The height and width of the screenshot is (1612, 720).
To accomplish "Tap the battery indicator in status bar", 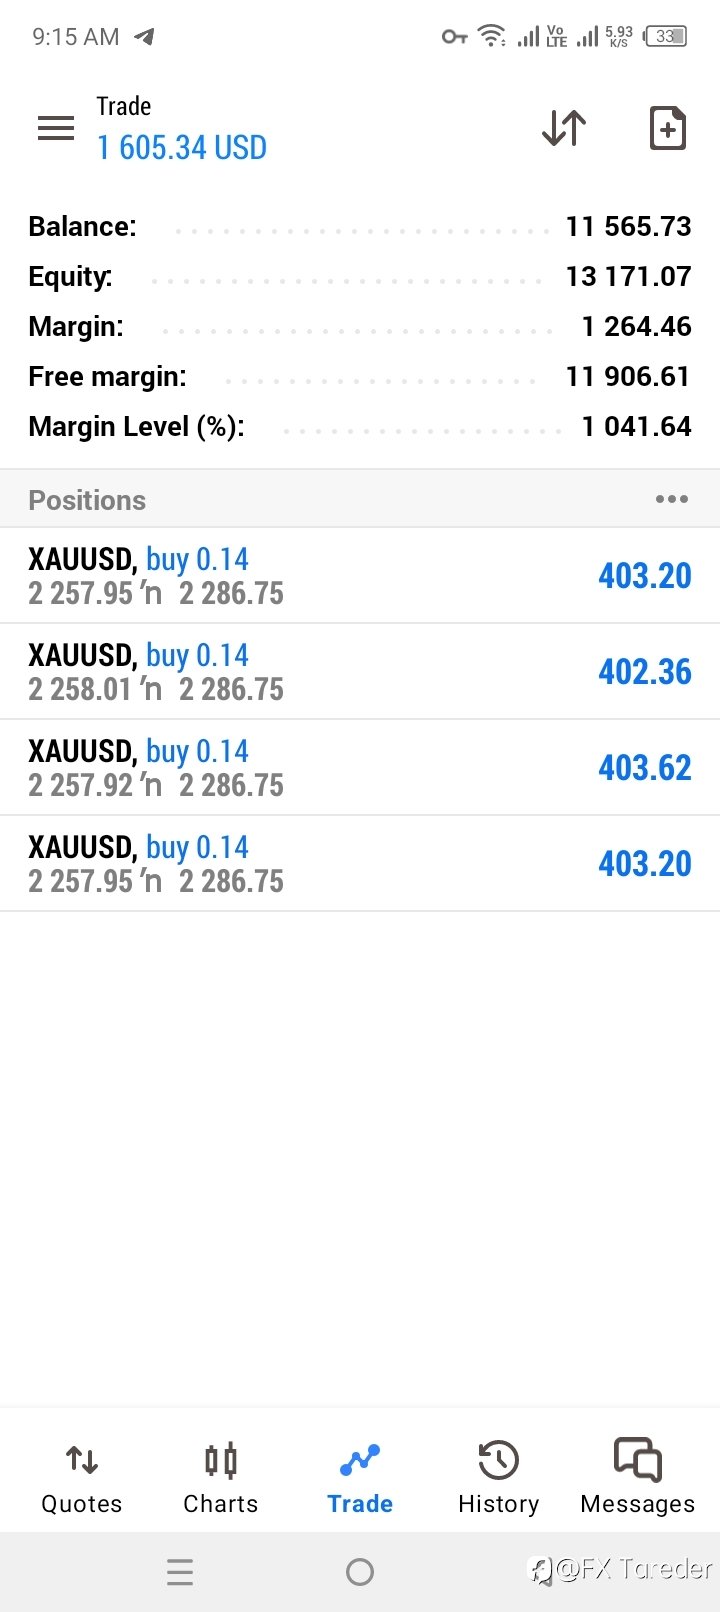I will click(x=666, y=36).
